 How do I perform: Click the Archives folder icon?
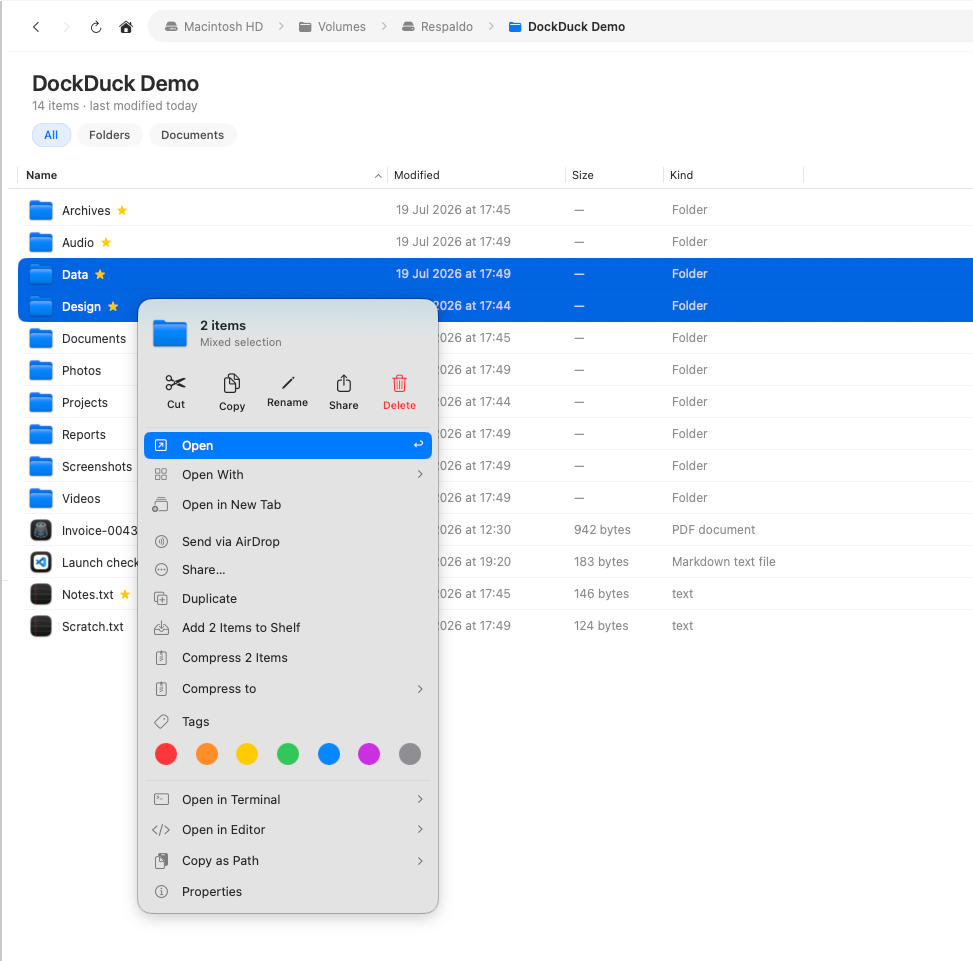41,210
